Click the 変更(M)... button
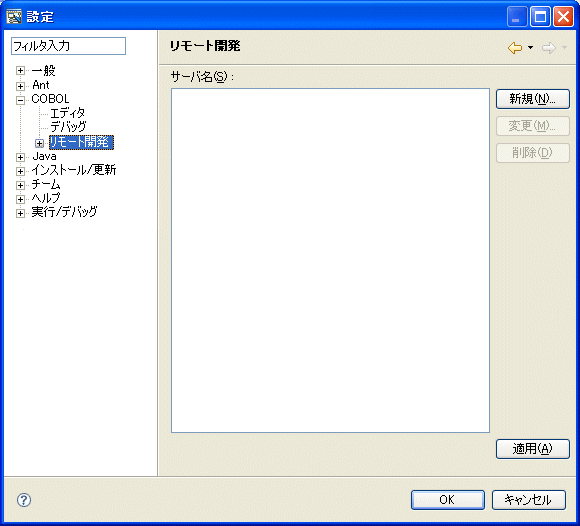This screenshot has width=580, height=526. point(533,126)
